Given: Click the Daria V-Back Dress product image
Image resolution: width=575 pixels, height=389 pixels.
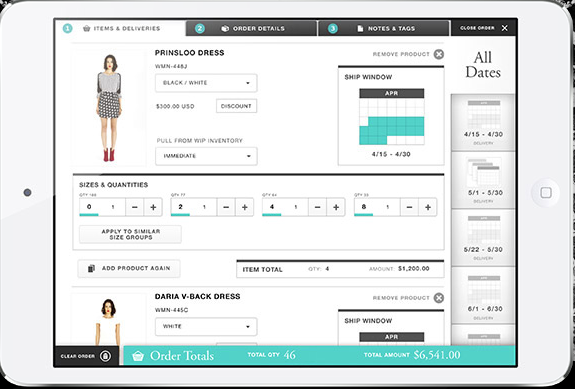Looking at the screenshot, I should coord(109,320).
